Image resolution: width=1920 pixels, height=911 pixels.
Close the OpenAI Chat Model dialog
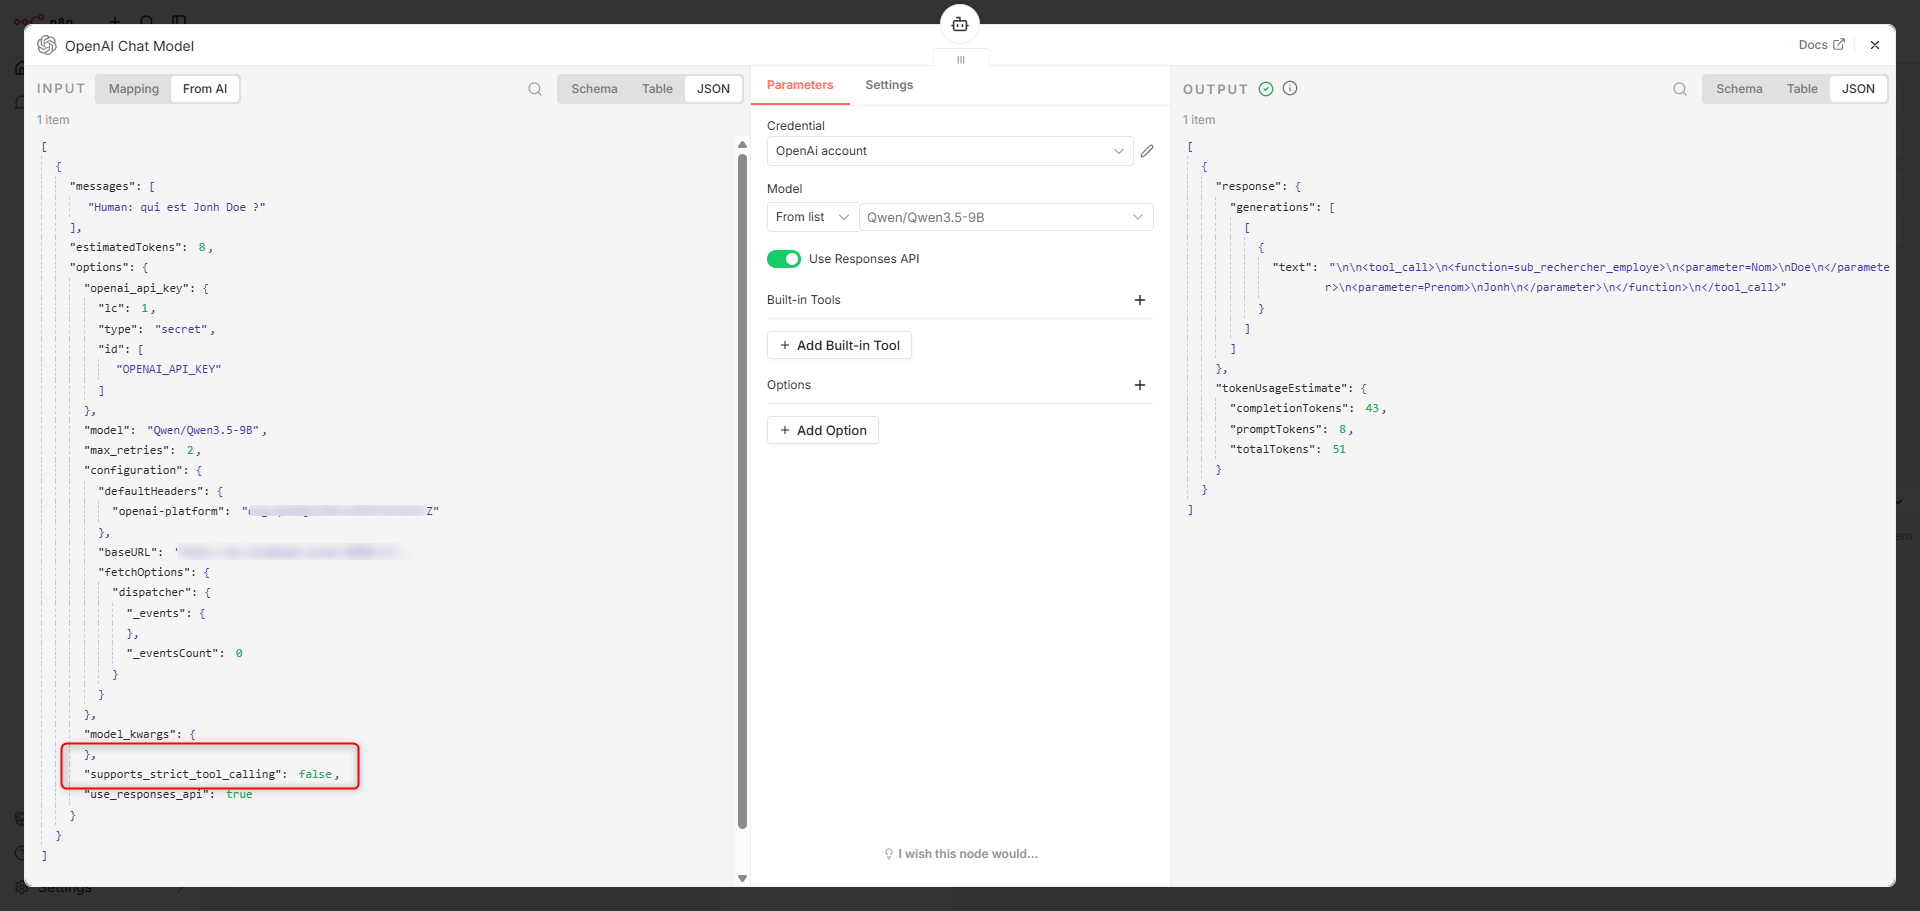coord(1875,45)
